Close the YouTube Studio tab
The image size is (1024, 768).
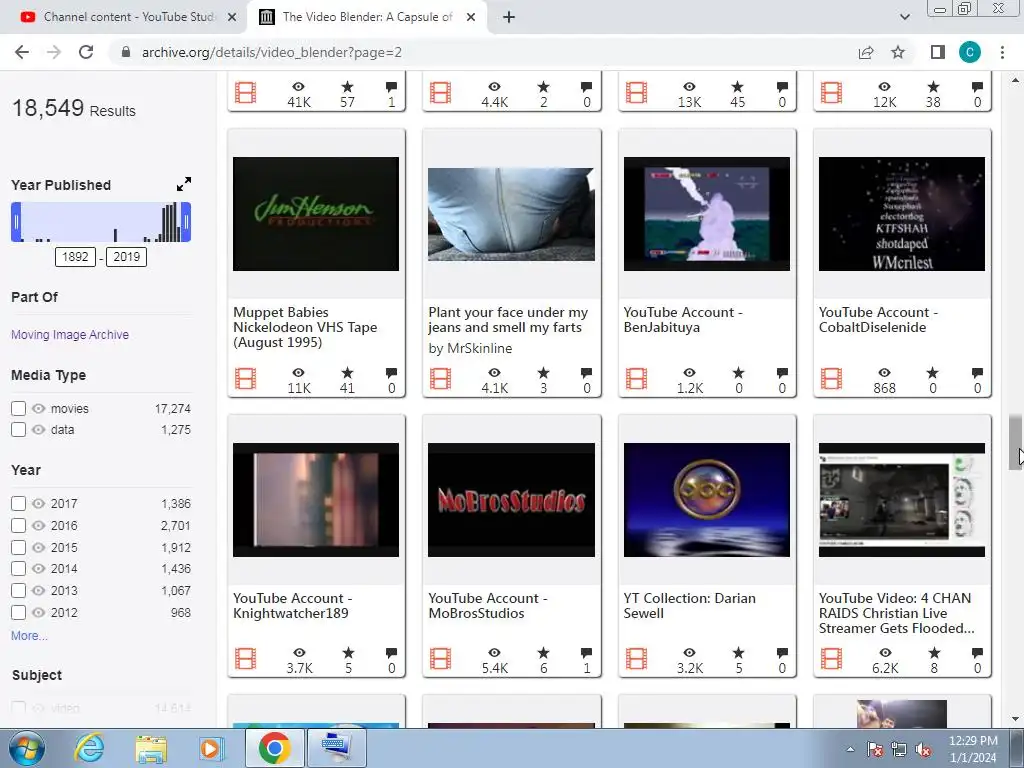(232, 17)
